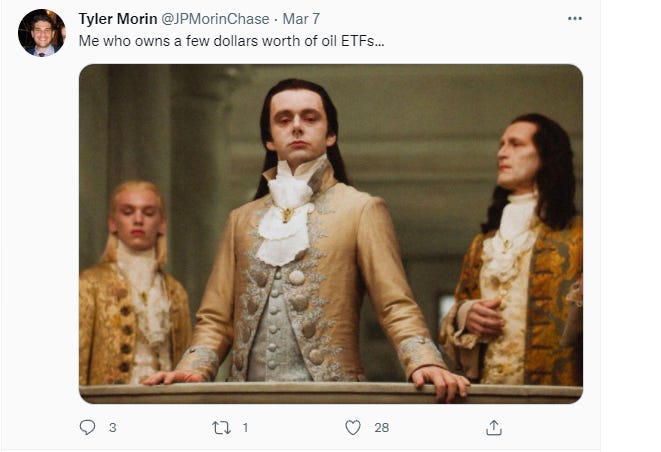Open the attached photo in the tweet

[331, 234]
